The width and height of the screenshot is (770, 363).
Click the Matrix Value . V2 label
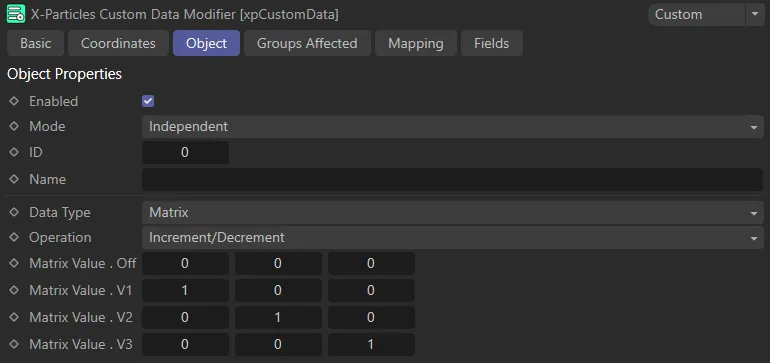[81, 317]
